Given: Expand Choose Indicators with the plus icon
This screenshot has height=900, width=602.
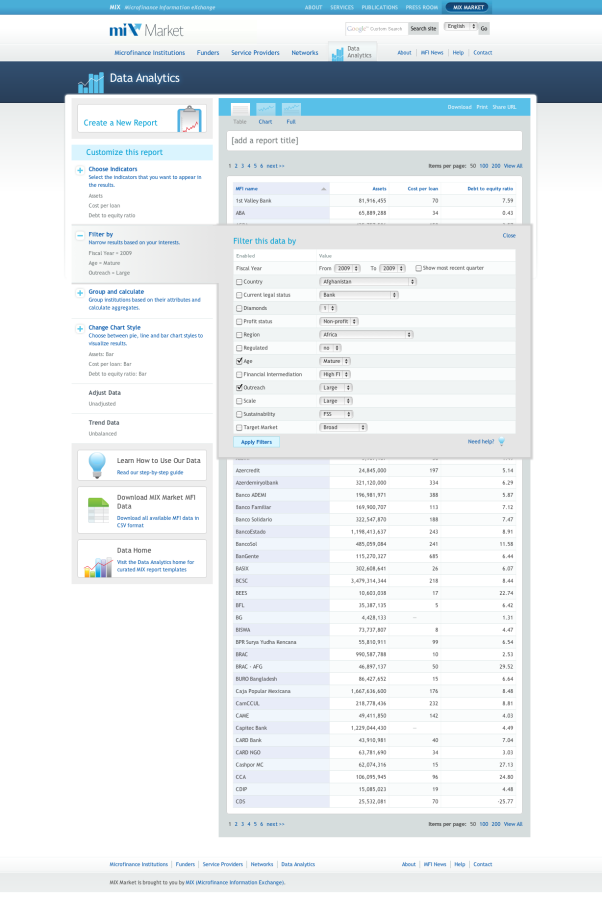Looking at the screenshot, I should click(x=80, y=170).
